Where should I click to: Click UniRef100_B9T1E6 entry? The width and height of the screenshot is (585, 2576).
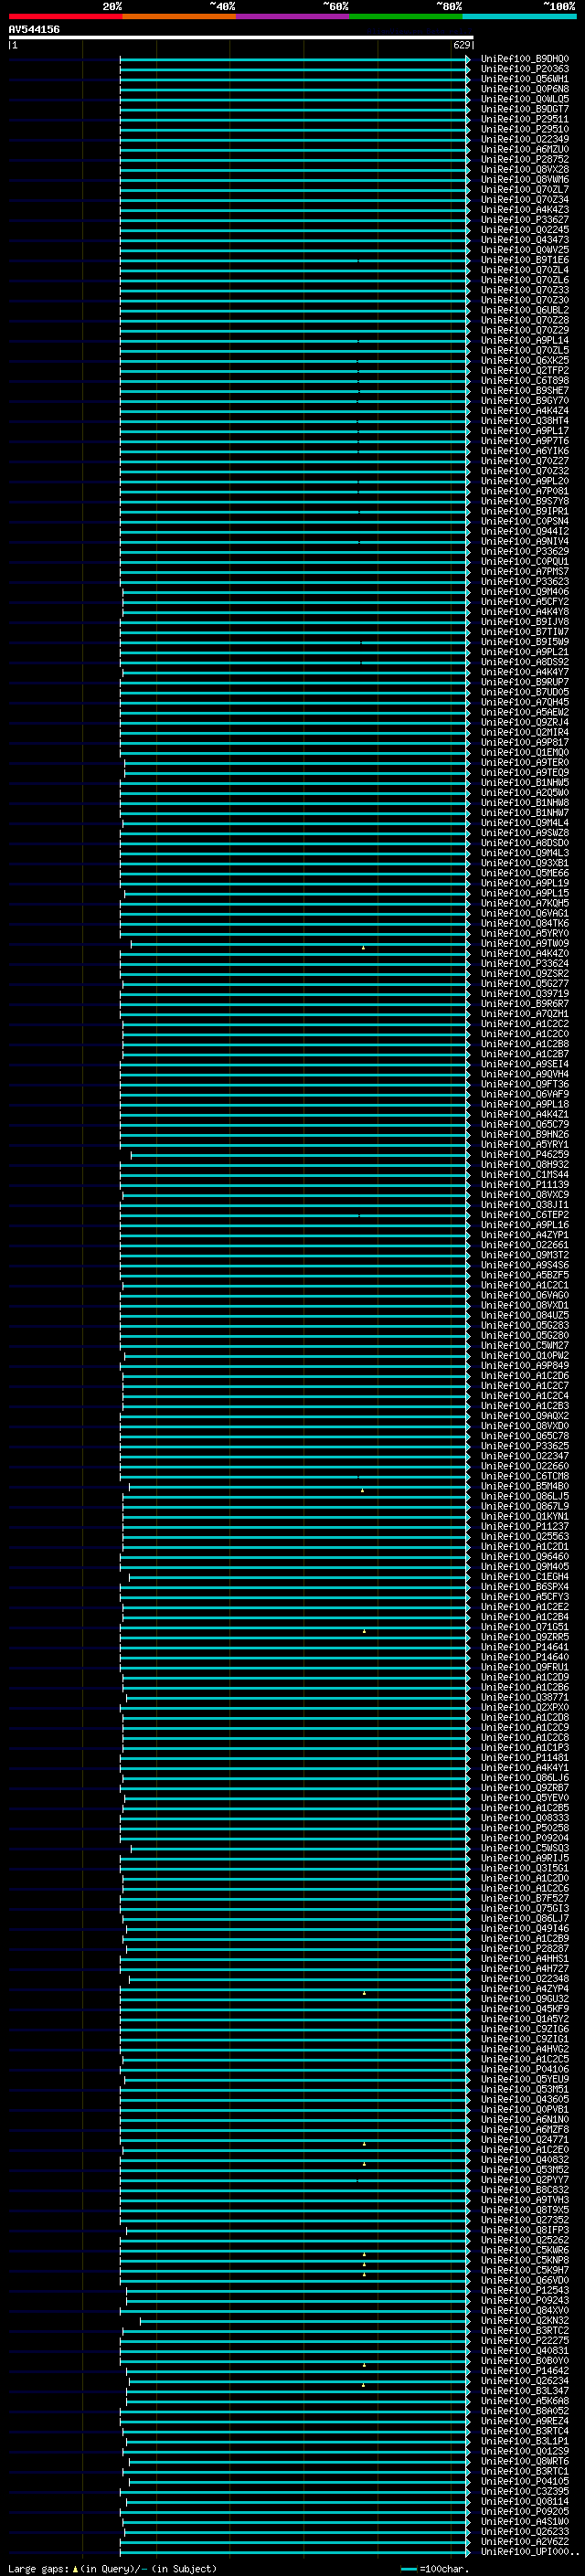click(x=524, y=260)
